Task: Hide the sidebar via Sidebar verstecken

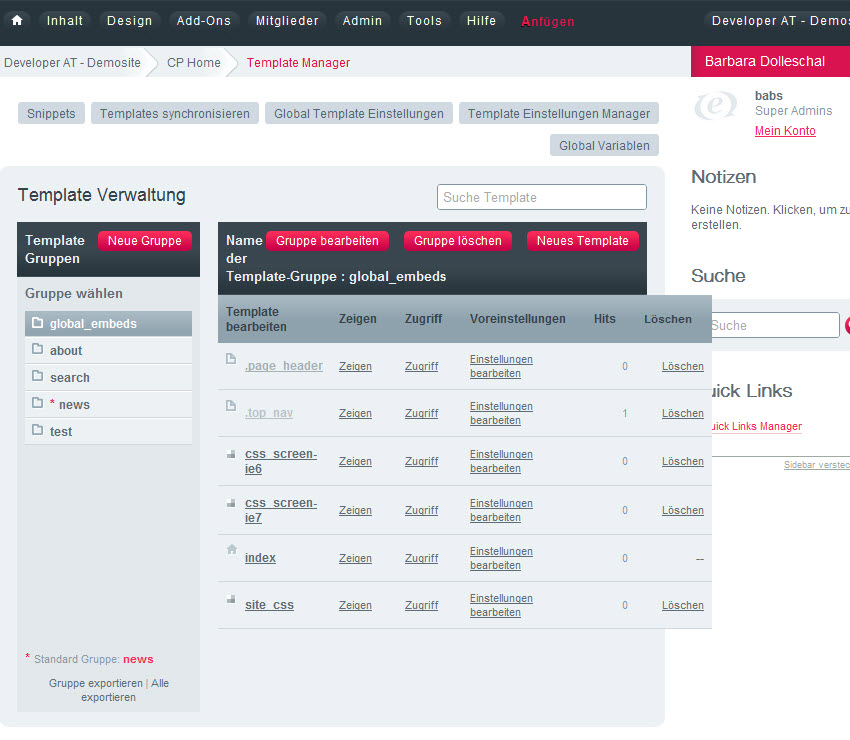Action: 817,465
